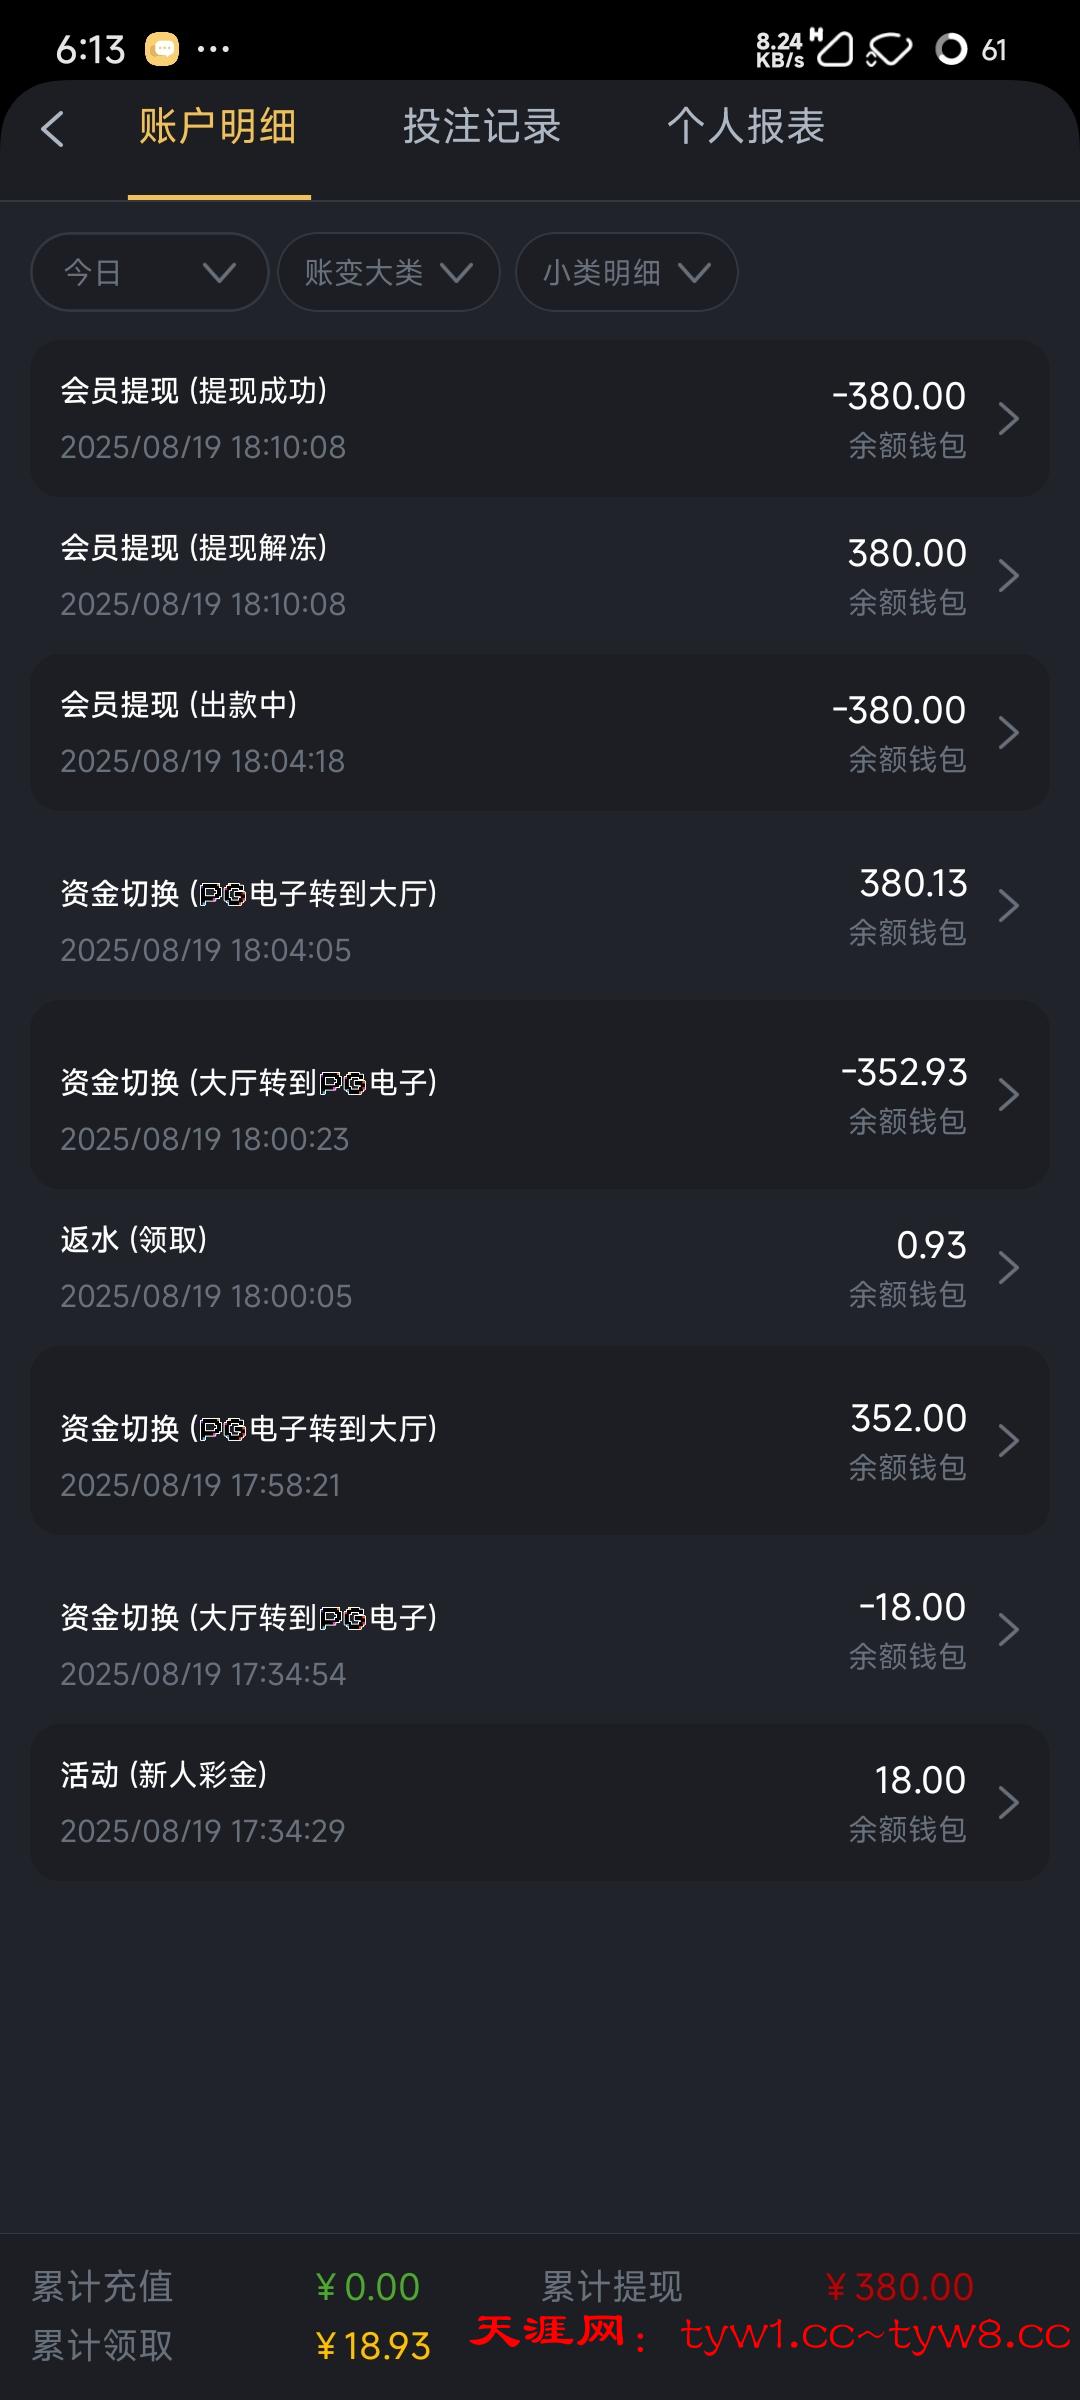
Task: Tap chevron on 返水 (领取) row
Action: point(1009,1268)
